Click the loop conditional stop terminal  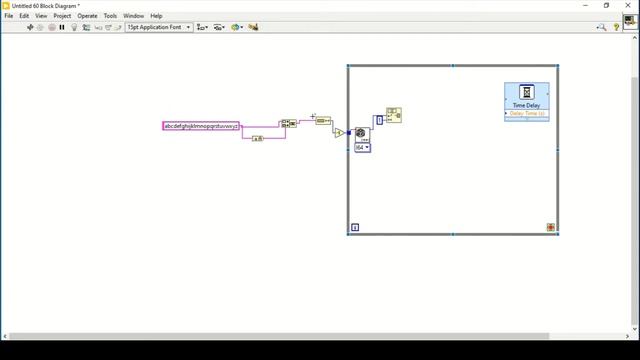(x=551, y=227)
